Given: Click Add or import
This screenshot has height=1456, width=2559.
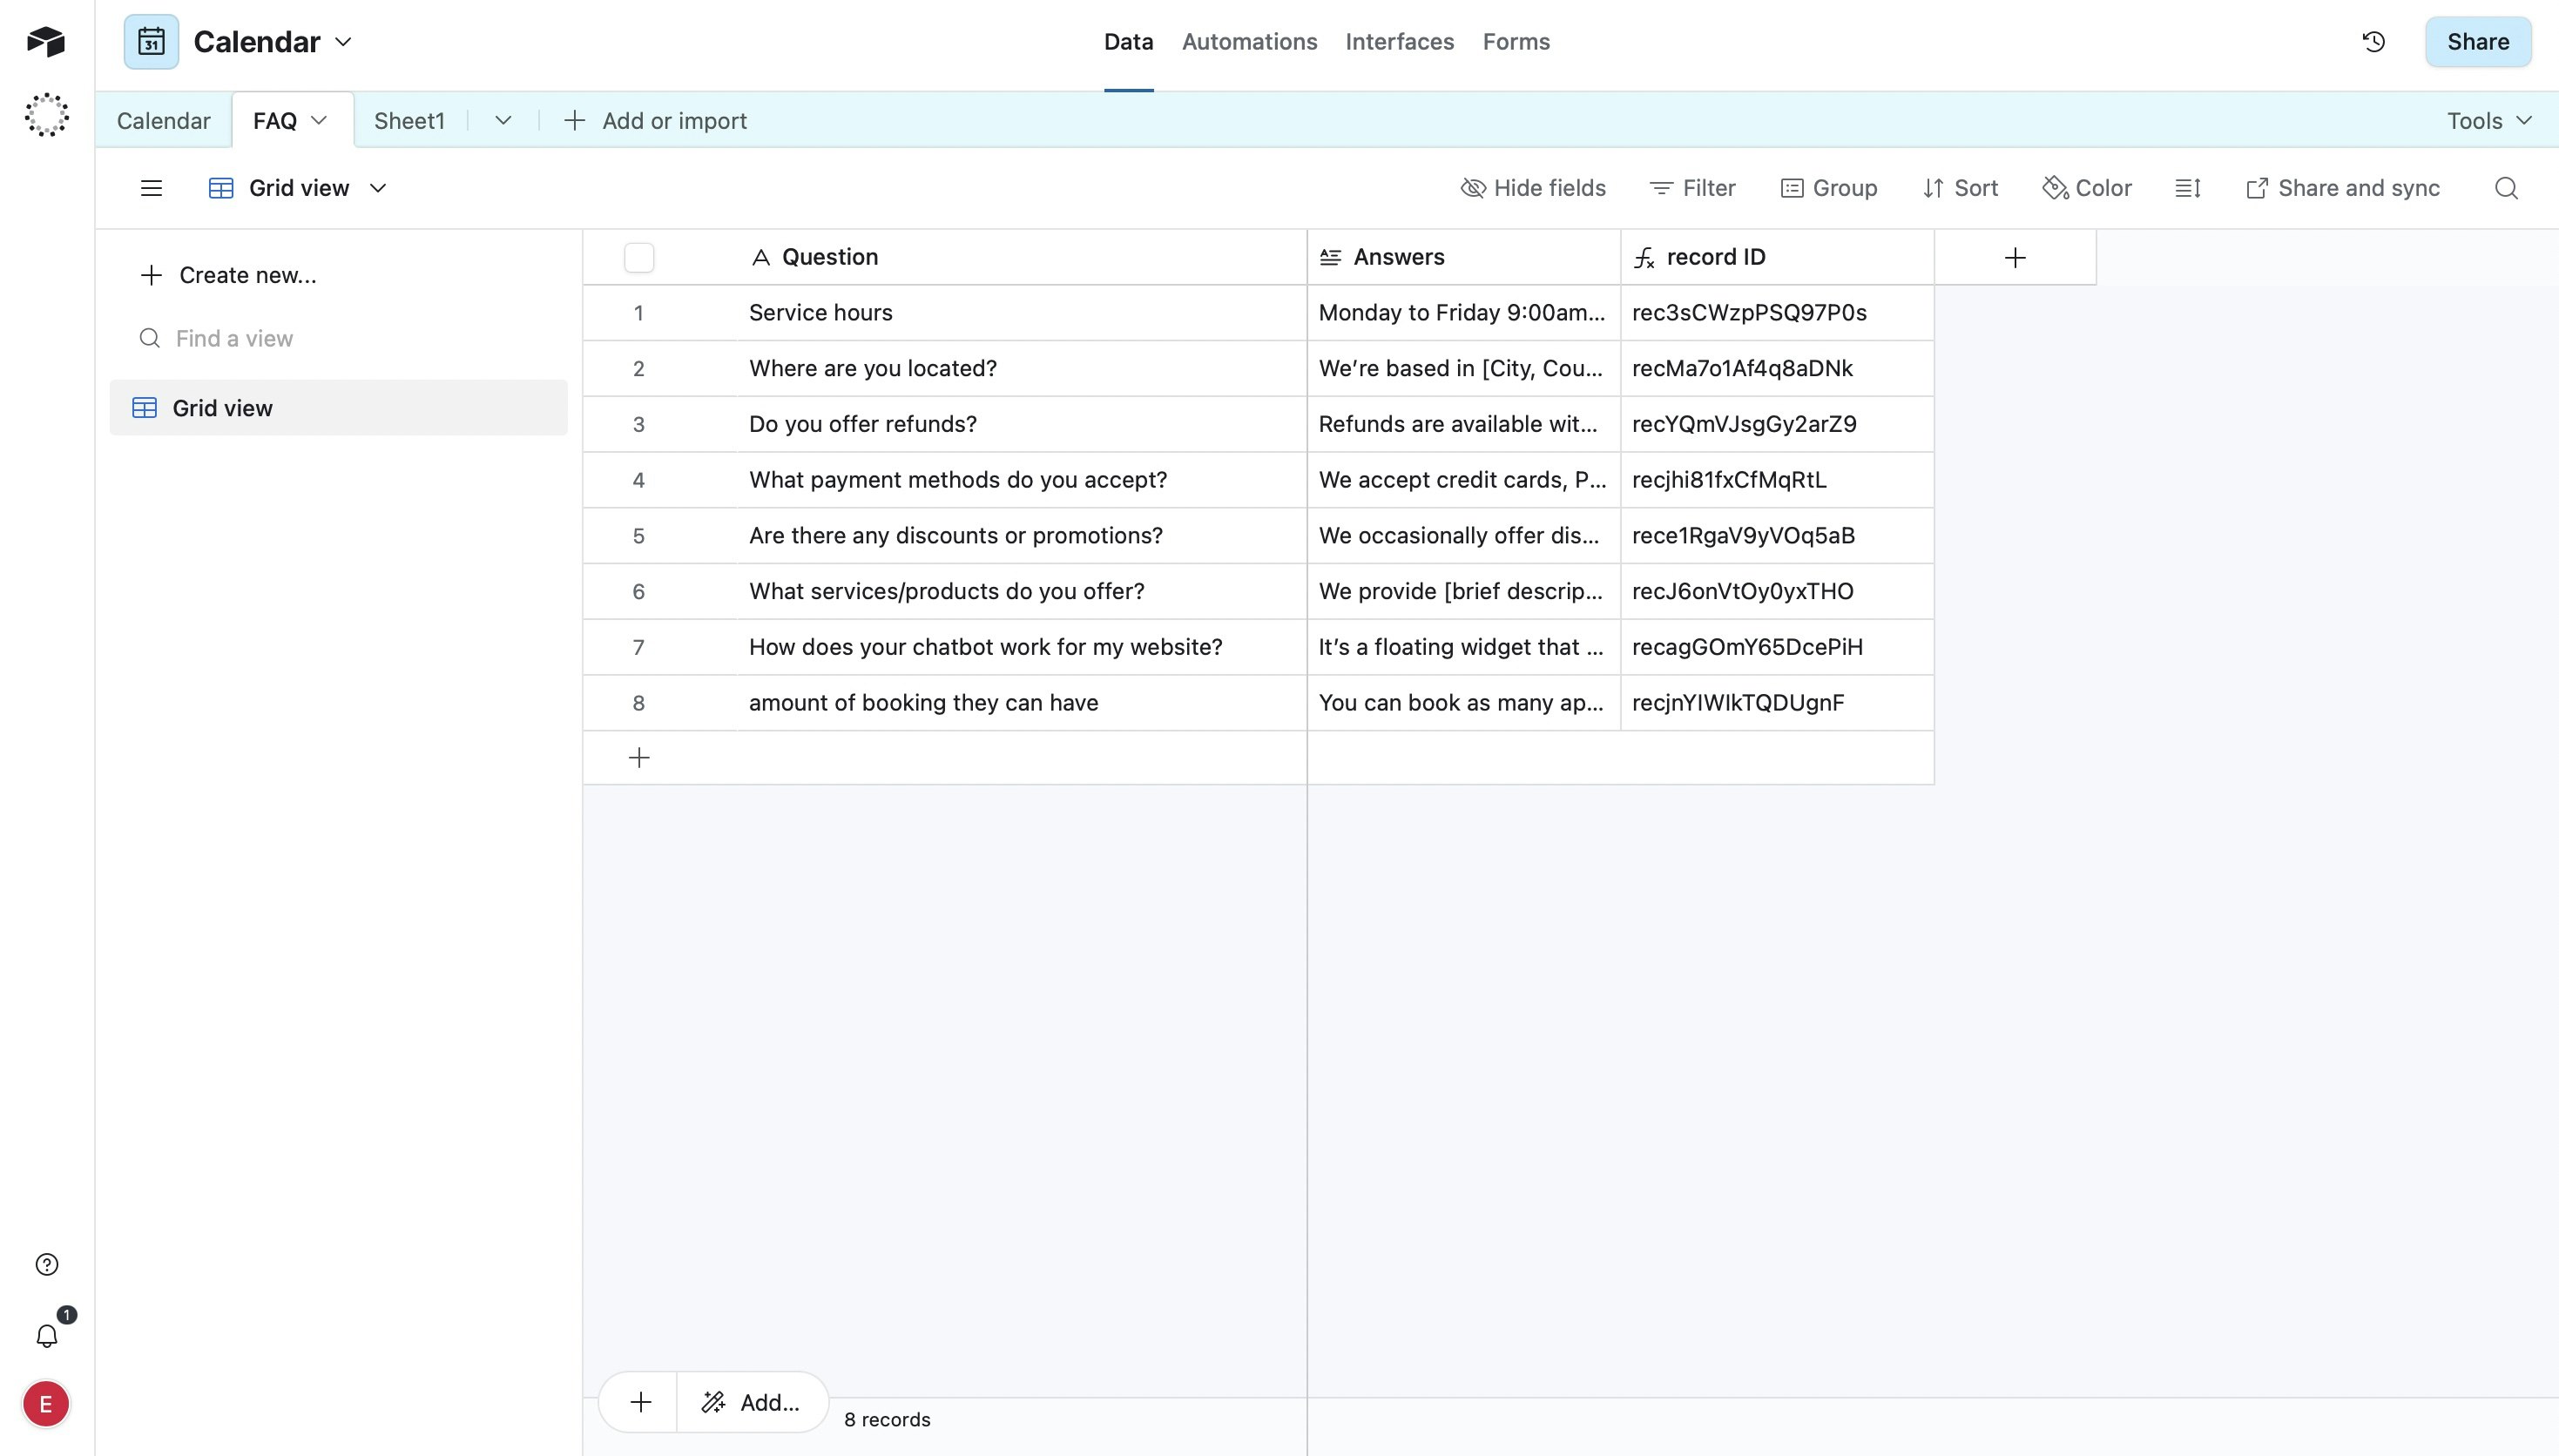Looking at the screenshot, I should click(656, 121).
